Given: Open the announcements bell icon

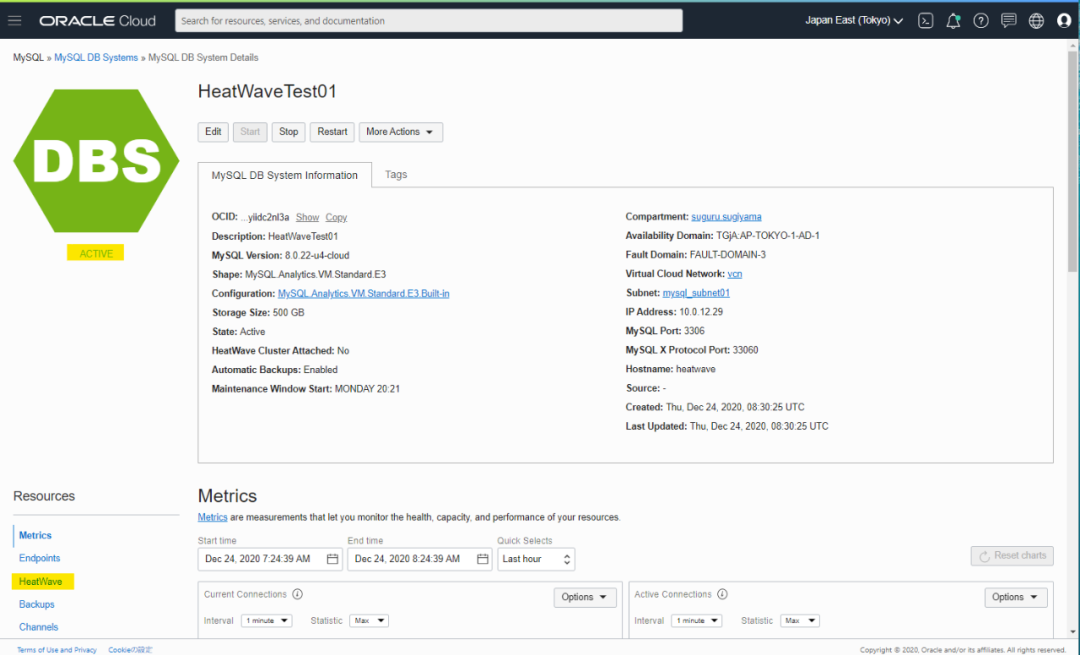Looking at the screenshot, I should coord(953,21).
